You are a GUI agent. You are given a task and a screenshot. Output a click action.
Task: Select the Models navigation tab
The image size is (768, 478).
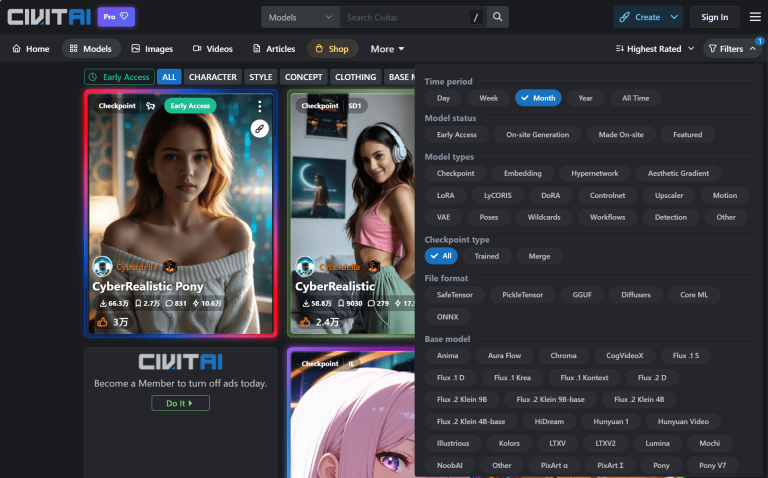click(91, 48)
